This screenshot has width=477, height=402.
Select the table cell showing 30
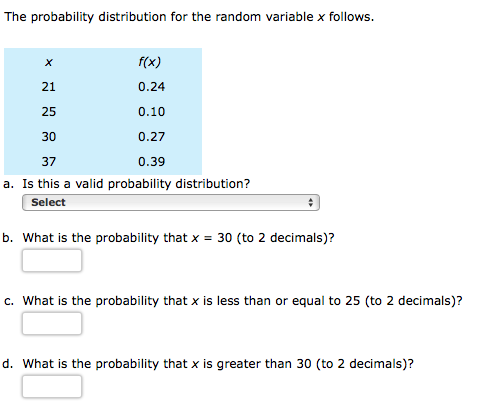click(49, 137)
